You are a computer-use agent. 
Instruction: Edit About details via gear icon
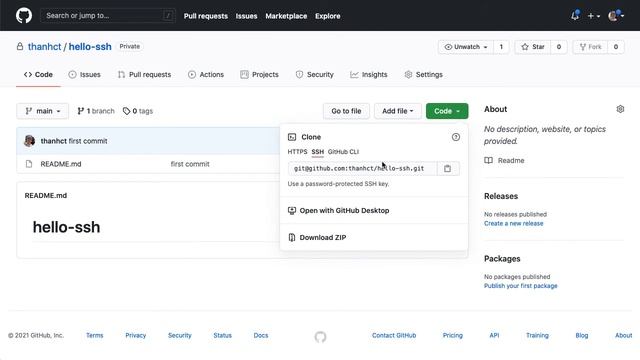coord(620,109)
